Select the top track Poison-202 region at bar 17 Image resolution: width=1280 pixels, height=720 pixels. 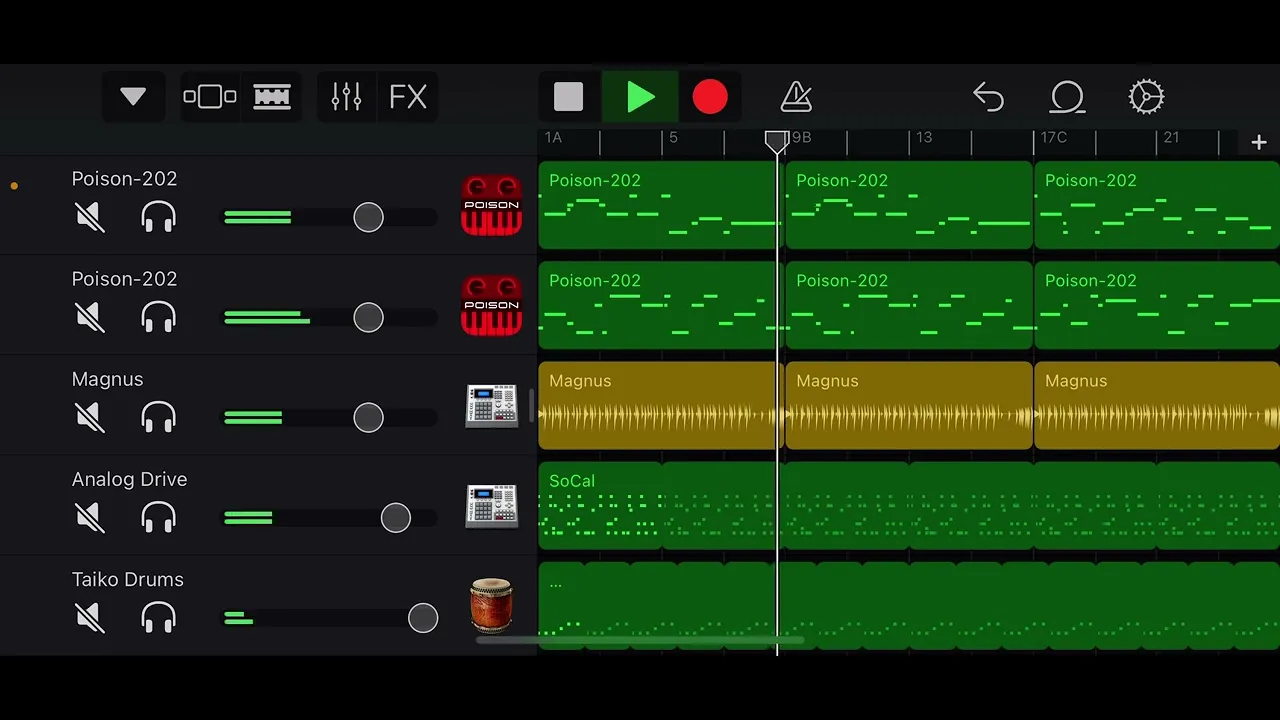pyautogui.click(x=1157, y=205)
